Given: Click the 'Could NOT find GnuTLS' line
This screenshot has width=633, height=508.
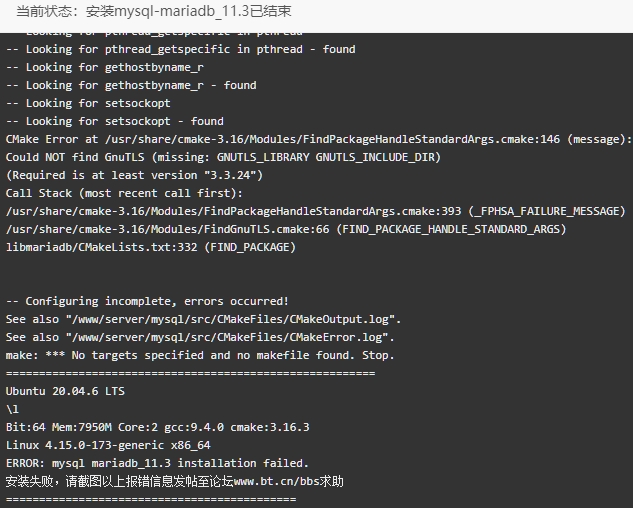Looking at the screenshot, I should coord(223,157).
